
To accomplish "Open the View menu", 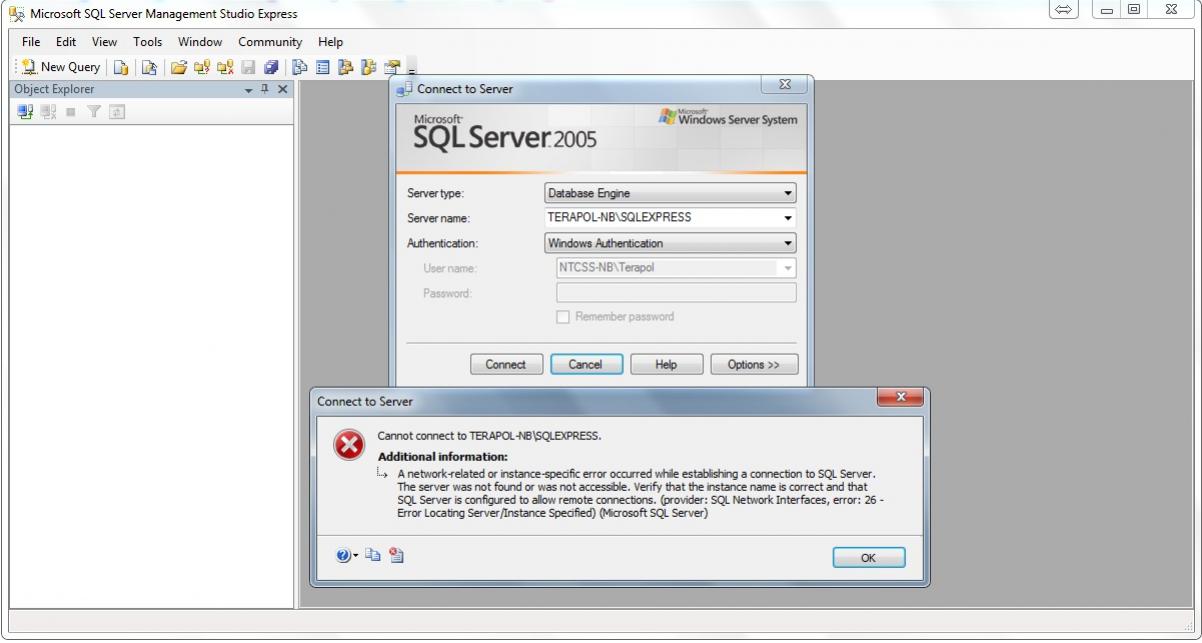I will (x=104, y=42).
